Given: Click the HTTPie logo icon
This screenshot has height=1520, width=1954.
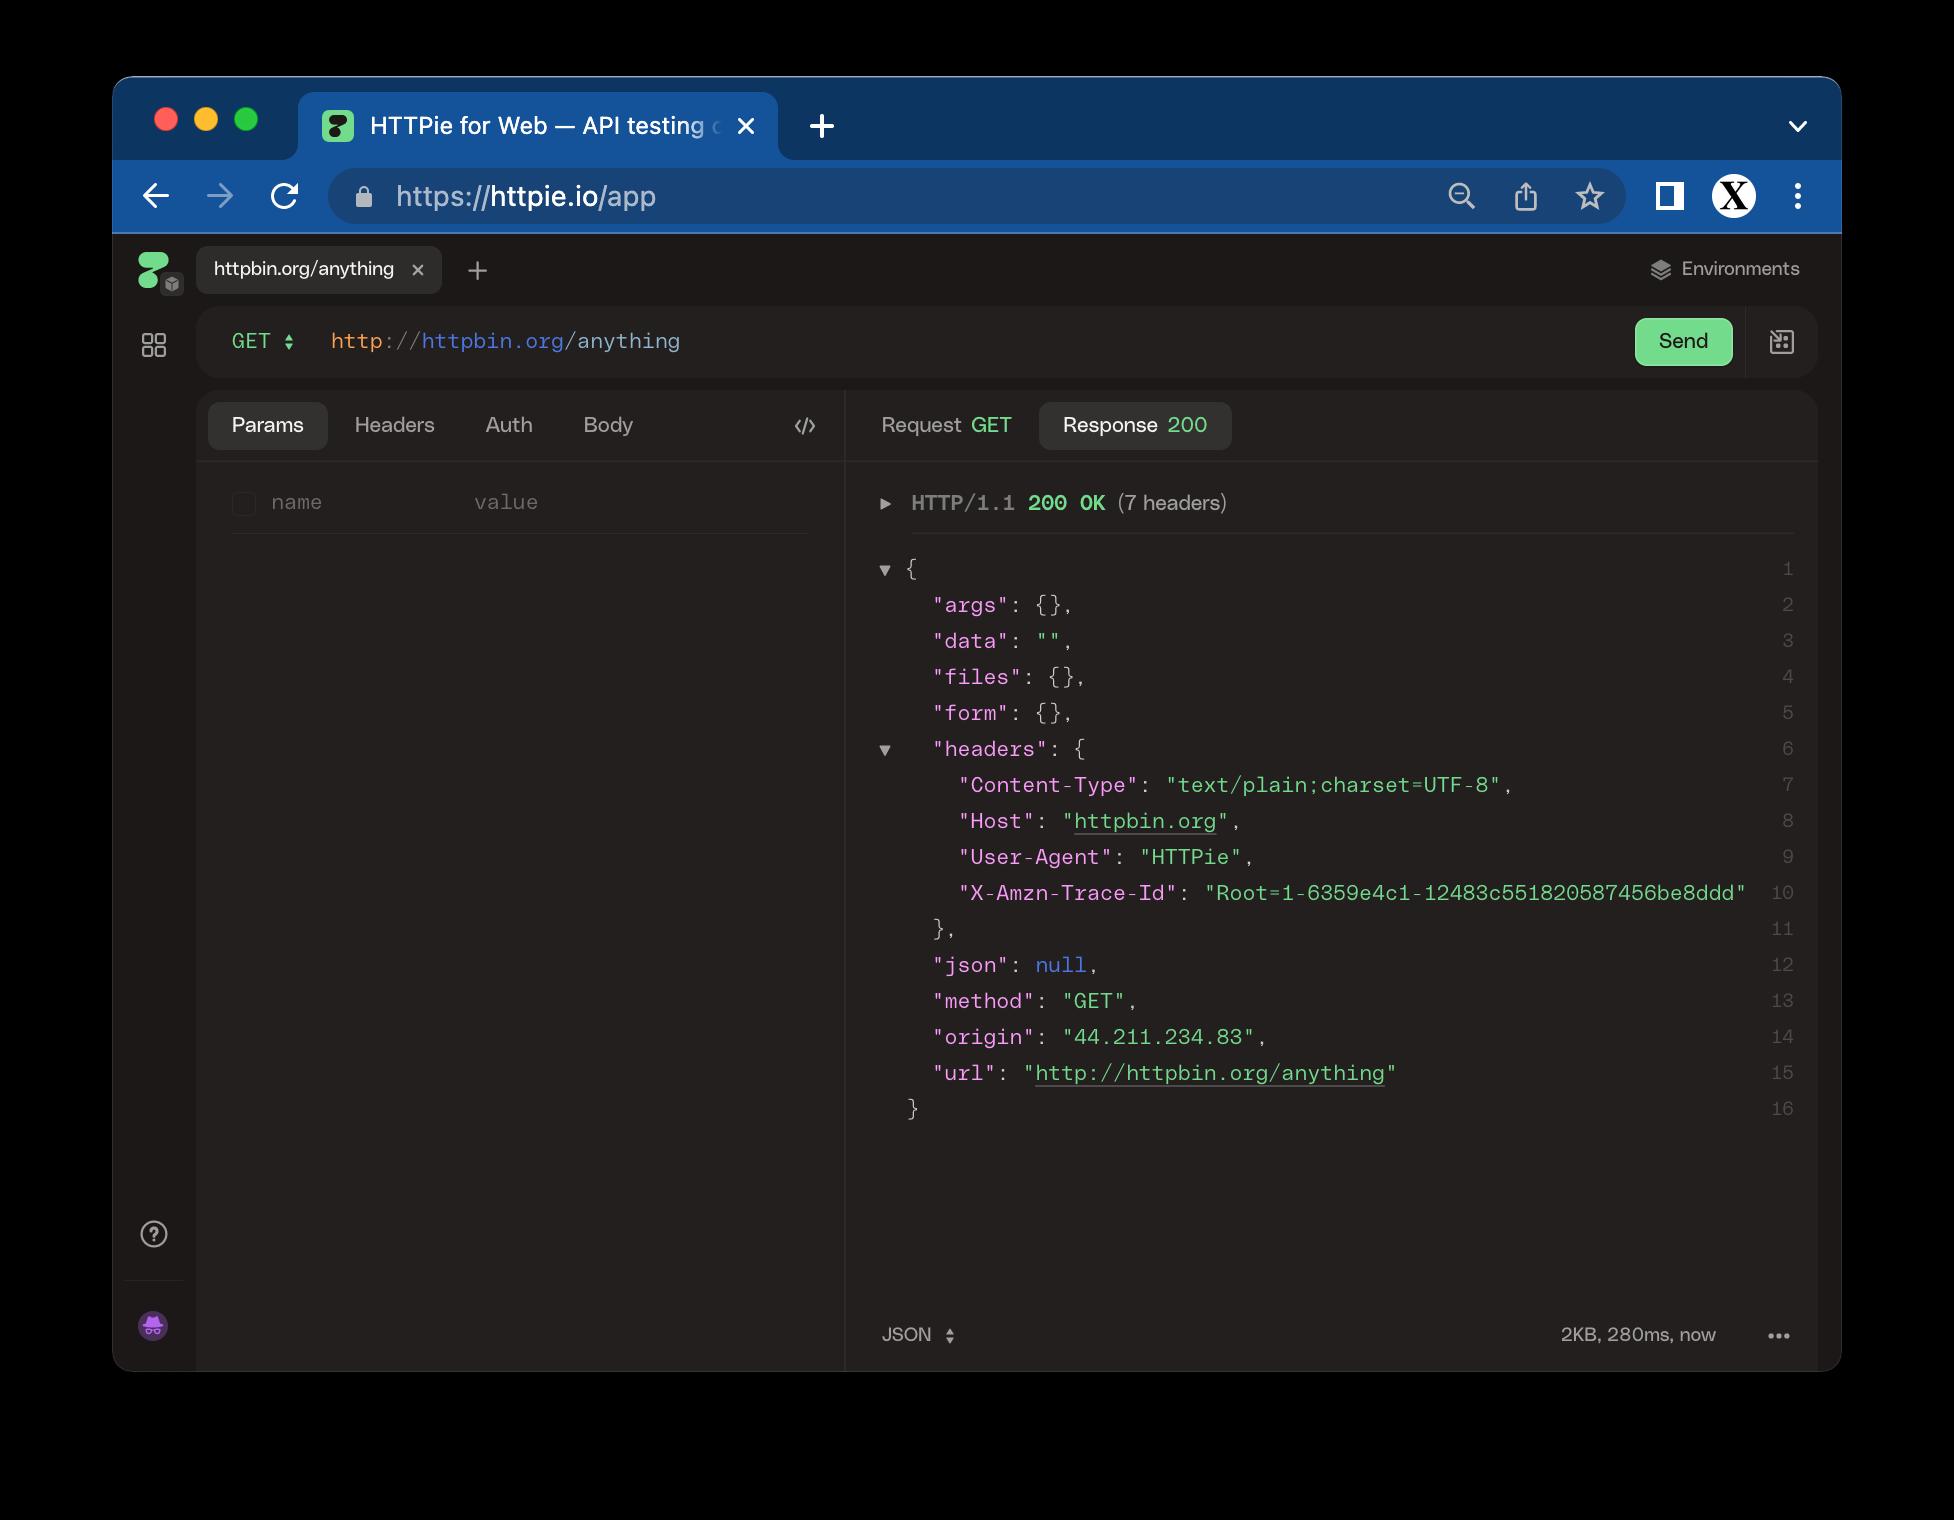Looking at the screenshot, I should pyautogui.click(x=153, y=269).
